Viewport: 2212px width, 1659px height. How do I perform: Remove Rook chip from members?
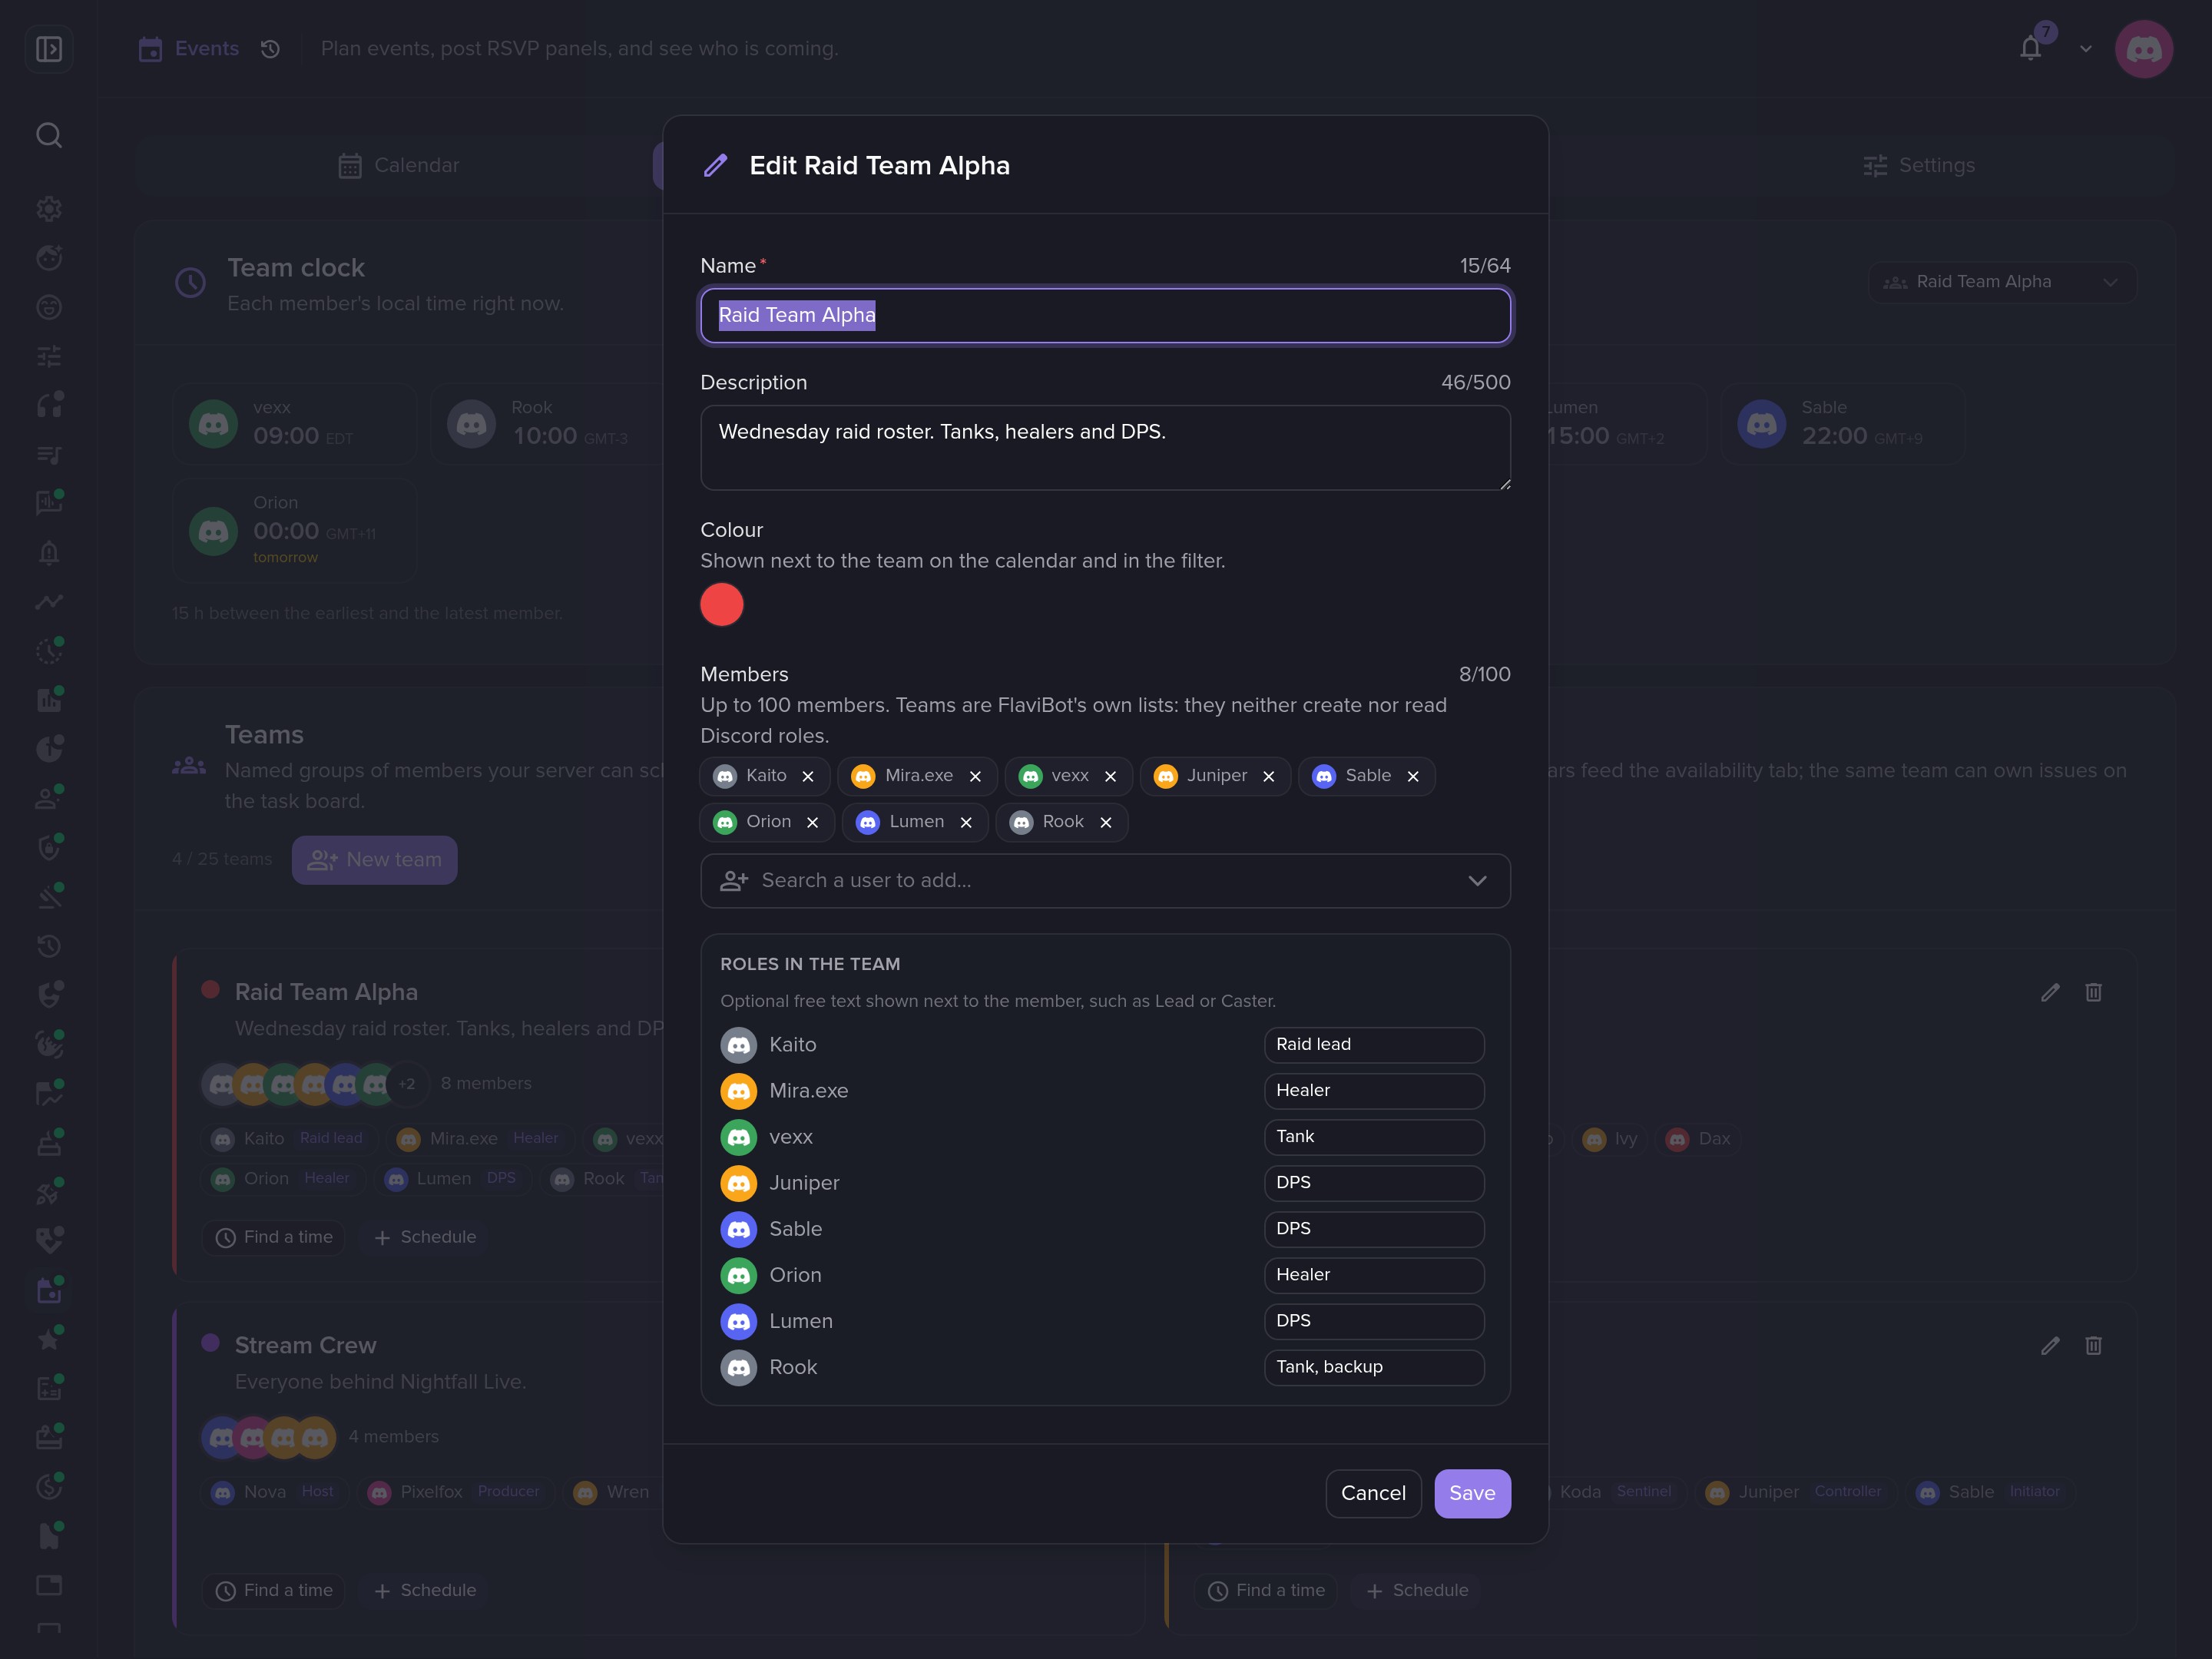point(1105,822)
